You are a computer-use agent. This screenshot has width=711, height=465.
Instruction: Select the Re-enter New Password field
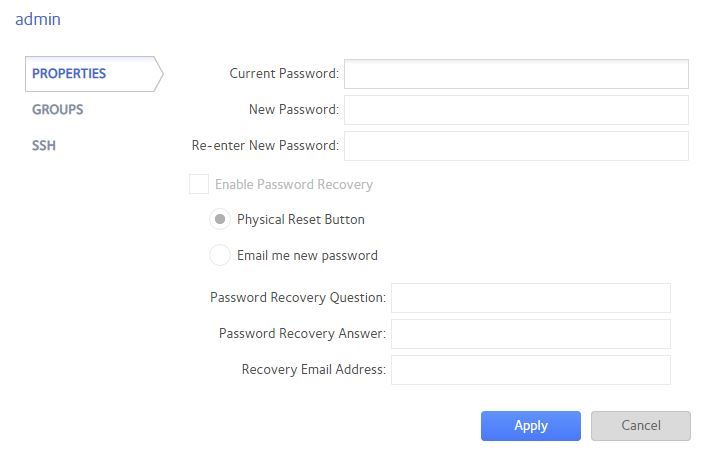[516, 146]
